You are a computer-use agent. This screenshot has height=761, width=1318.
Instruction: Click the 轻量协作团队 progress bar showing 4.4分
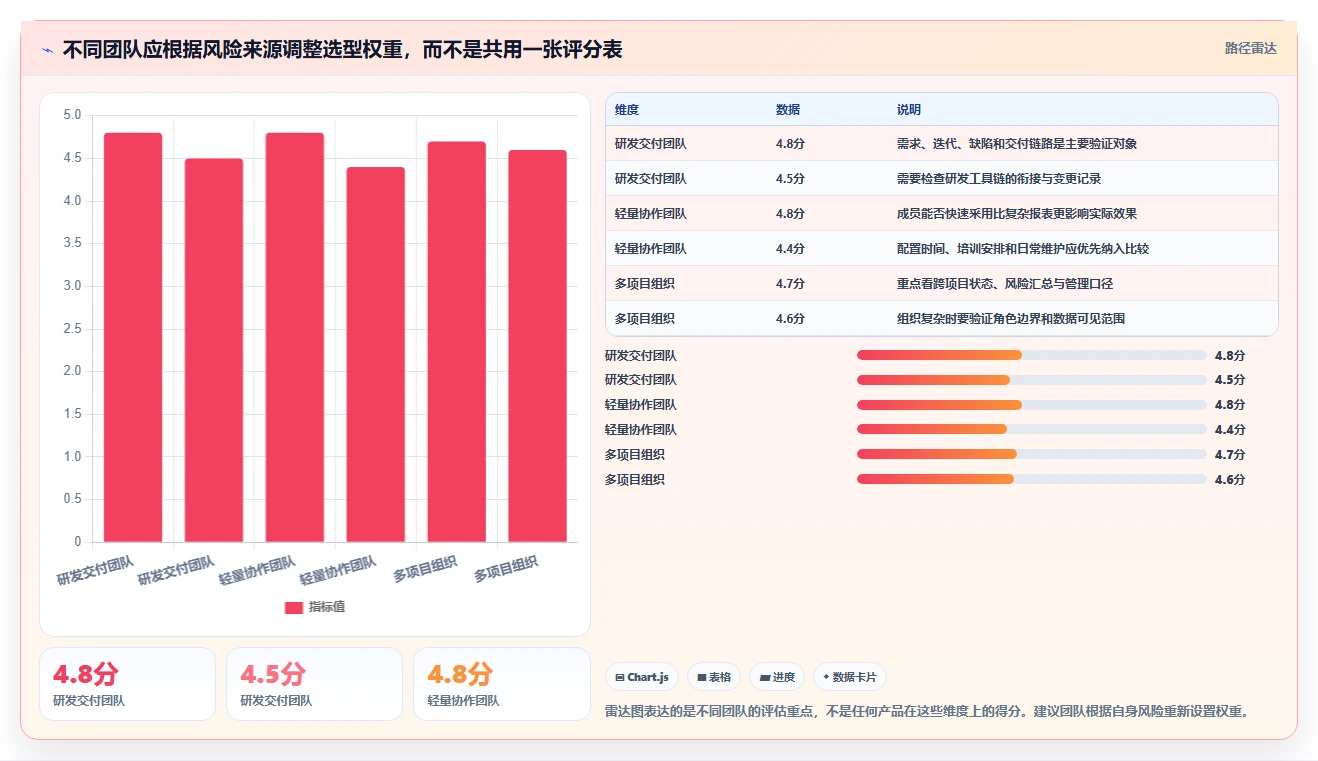point(1032,429)
